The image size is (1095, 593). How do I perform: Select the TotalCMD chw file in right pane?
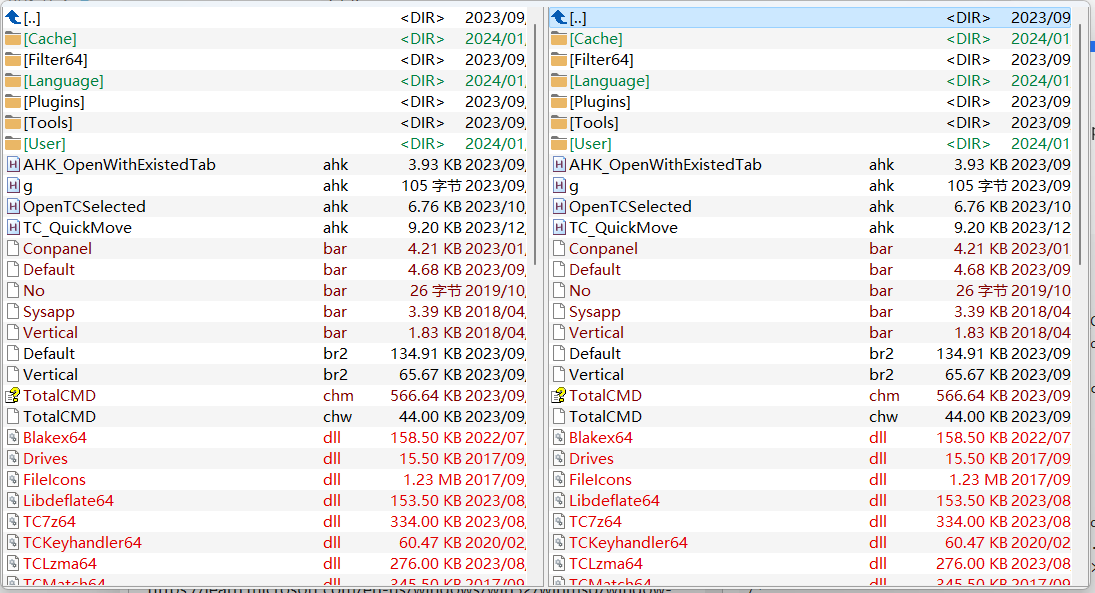pos(605,416)
